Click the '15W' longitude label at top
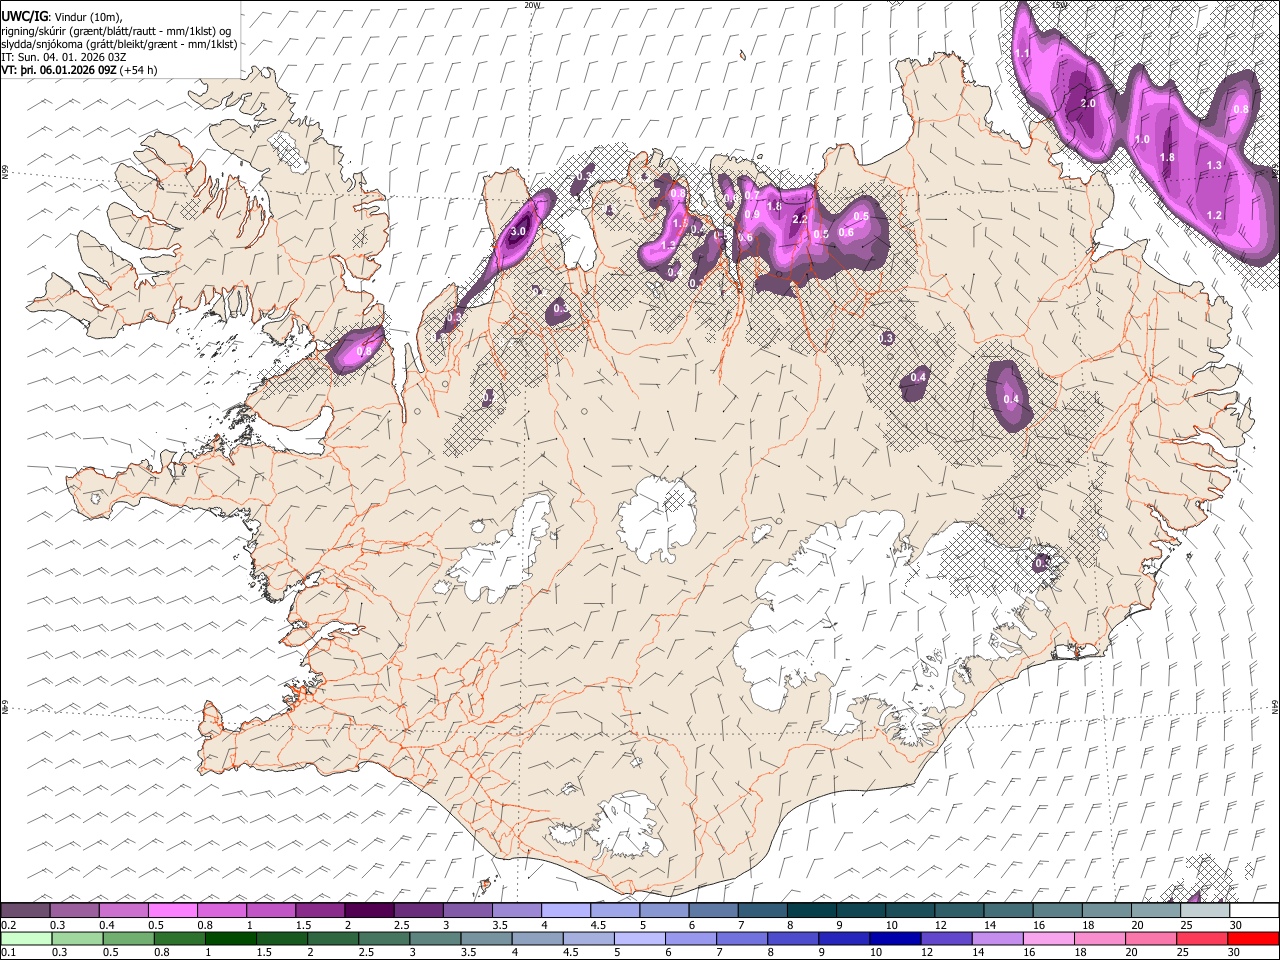 tap(1059, 5)
